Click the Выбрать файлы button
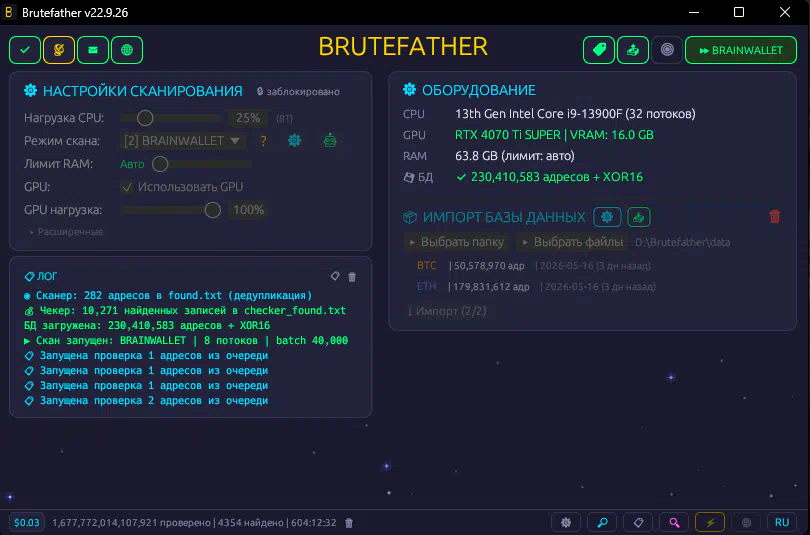Image resolution: width=810 pixels, height=535 pixels. point(572,242)
